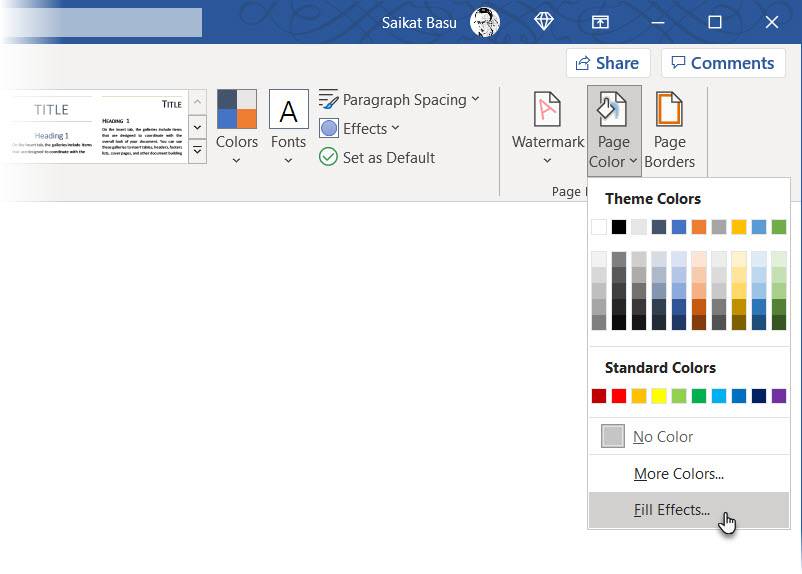
Task: Click the Watermark icon
Action: pos(547,110)
